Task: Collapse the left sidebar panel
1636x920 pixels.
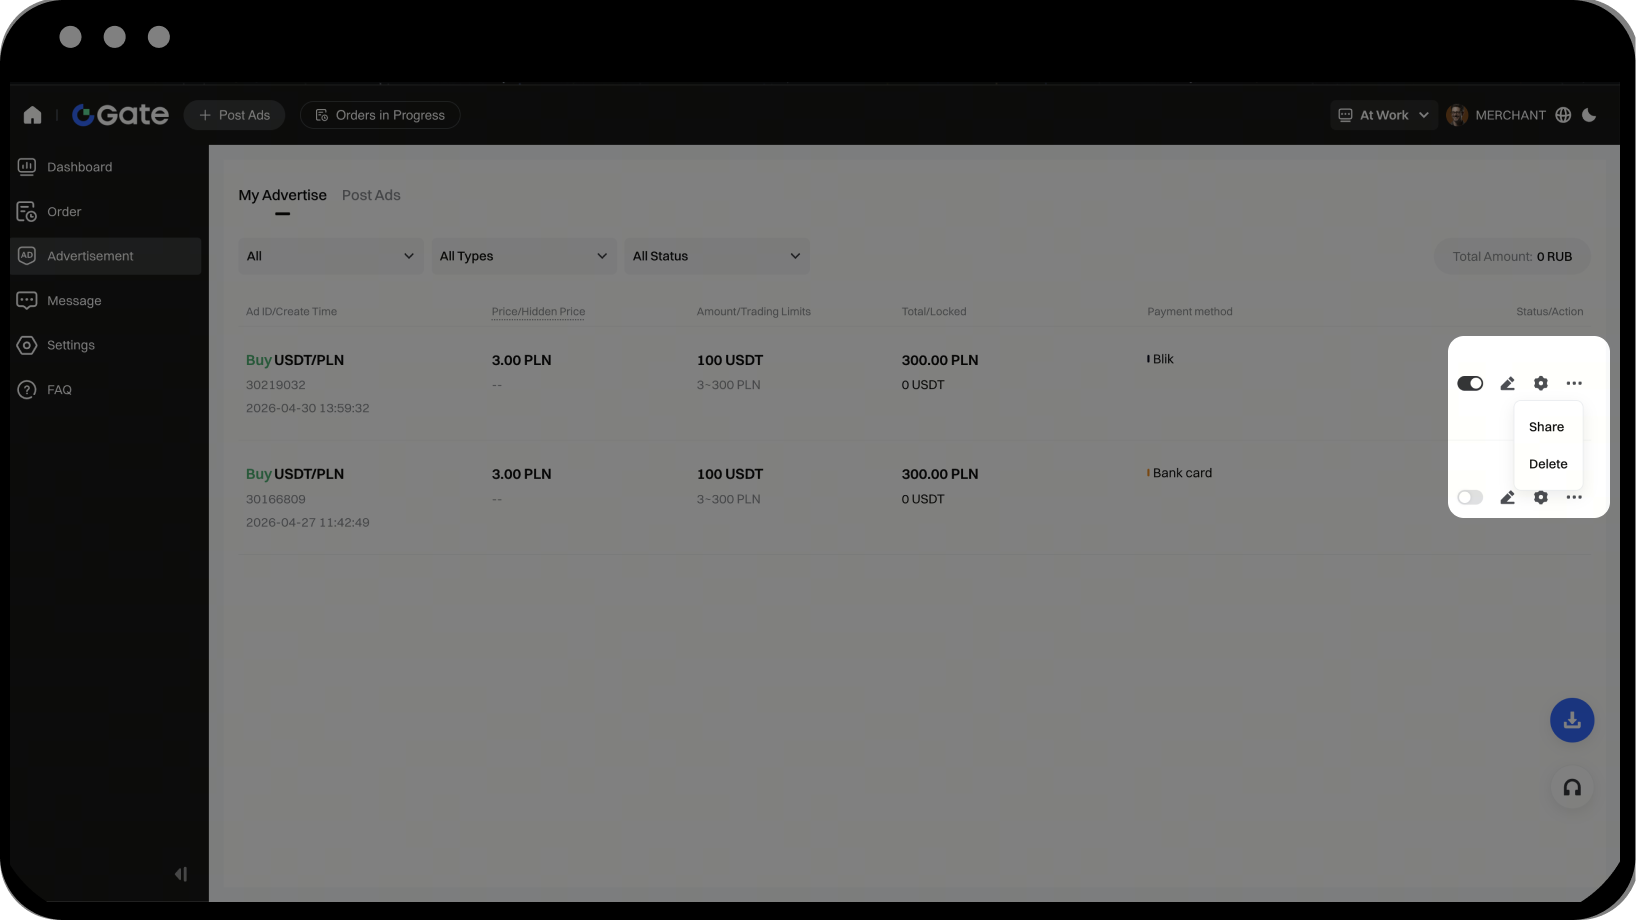Action: click(181, 874)
